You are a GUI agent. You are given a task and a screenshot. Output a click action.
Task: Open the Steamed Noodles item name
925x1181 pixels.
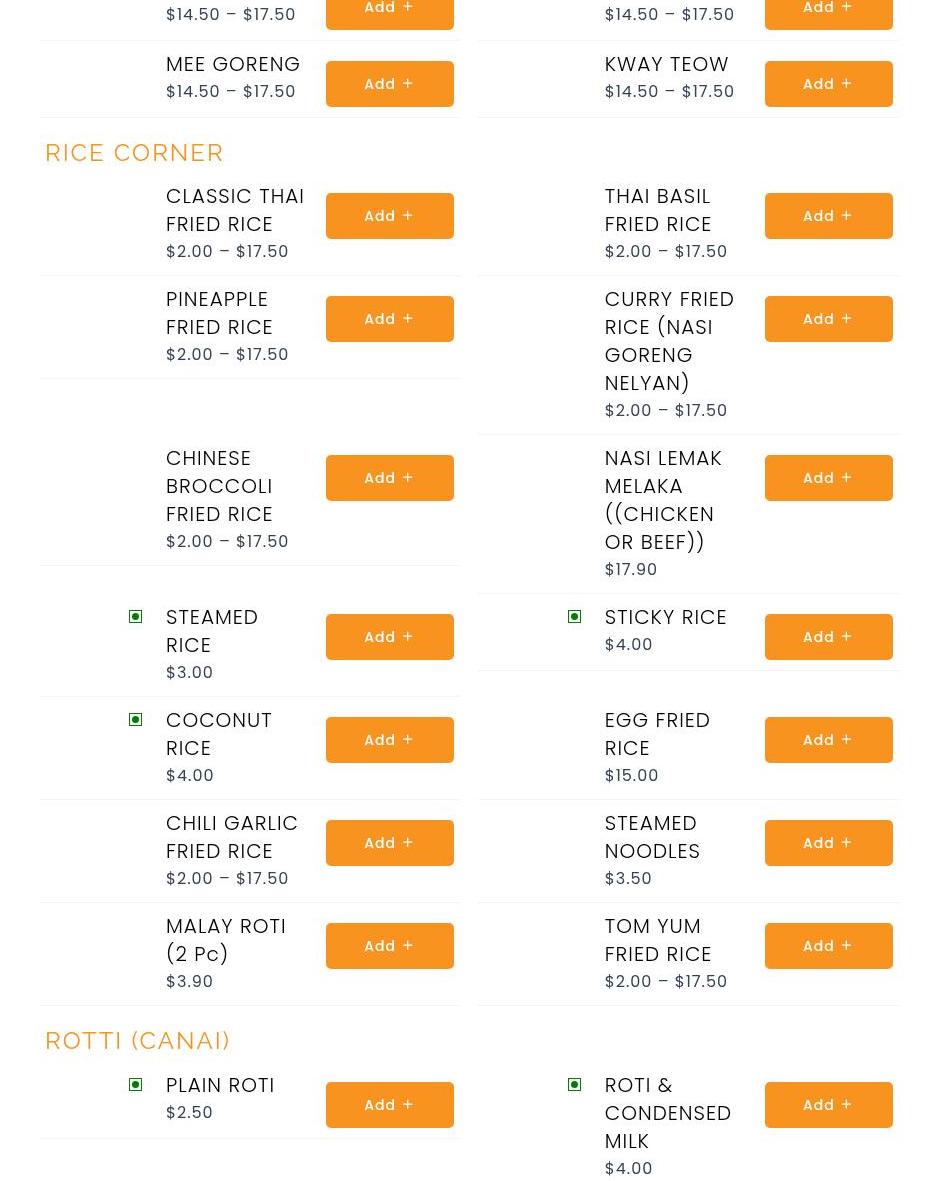(x=652, y=837)
